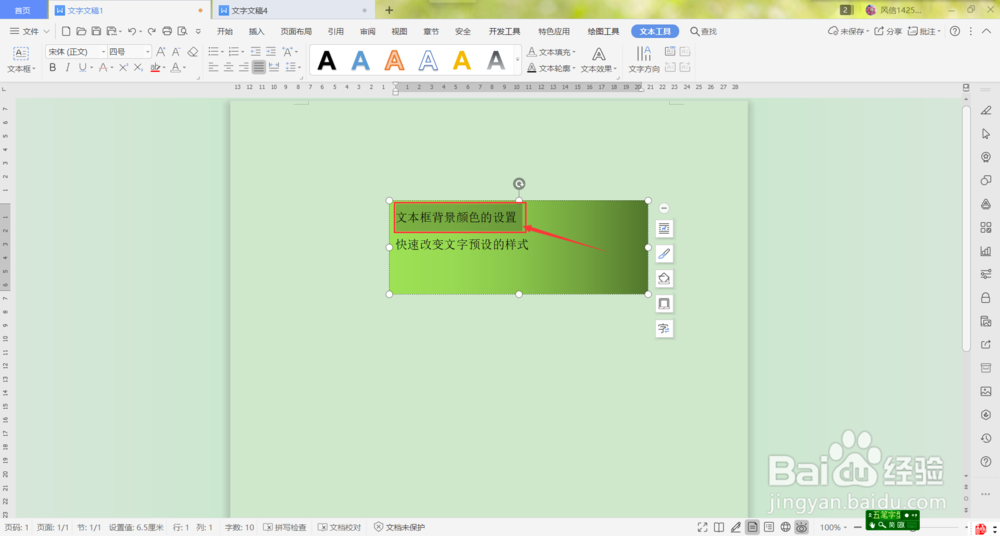
Task: Switch to the 绘图工具 Drawing Tools tab
Action: (x=603, y=31)
